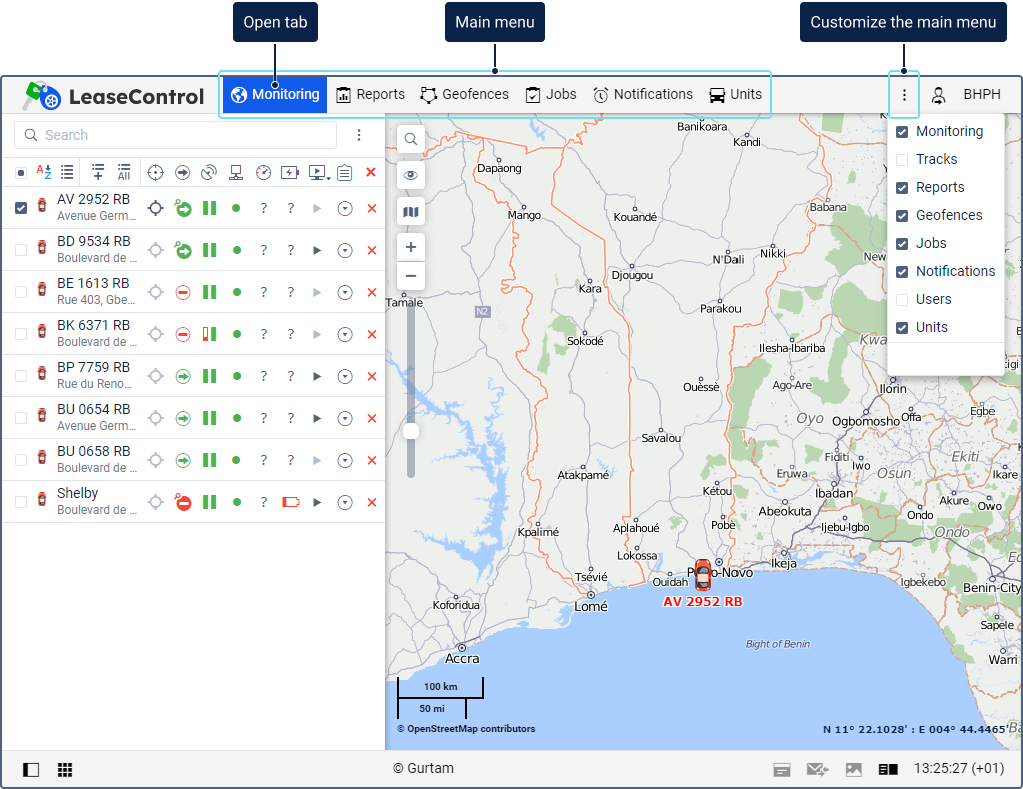This screenshot has height=789, width=1023.
Task: Toggle the left panel layout icon in footer
Action: point(31,769)
